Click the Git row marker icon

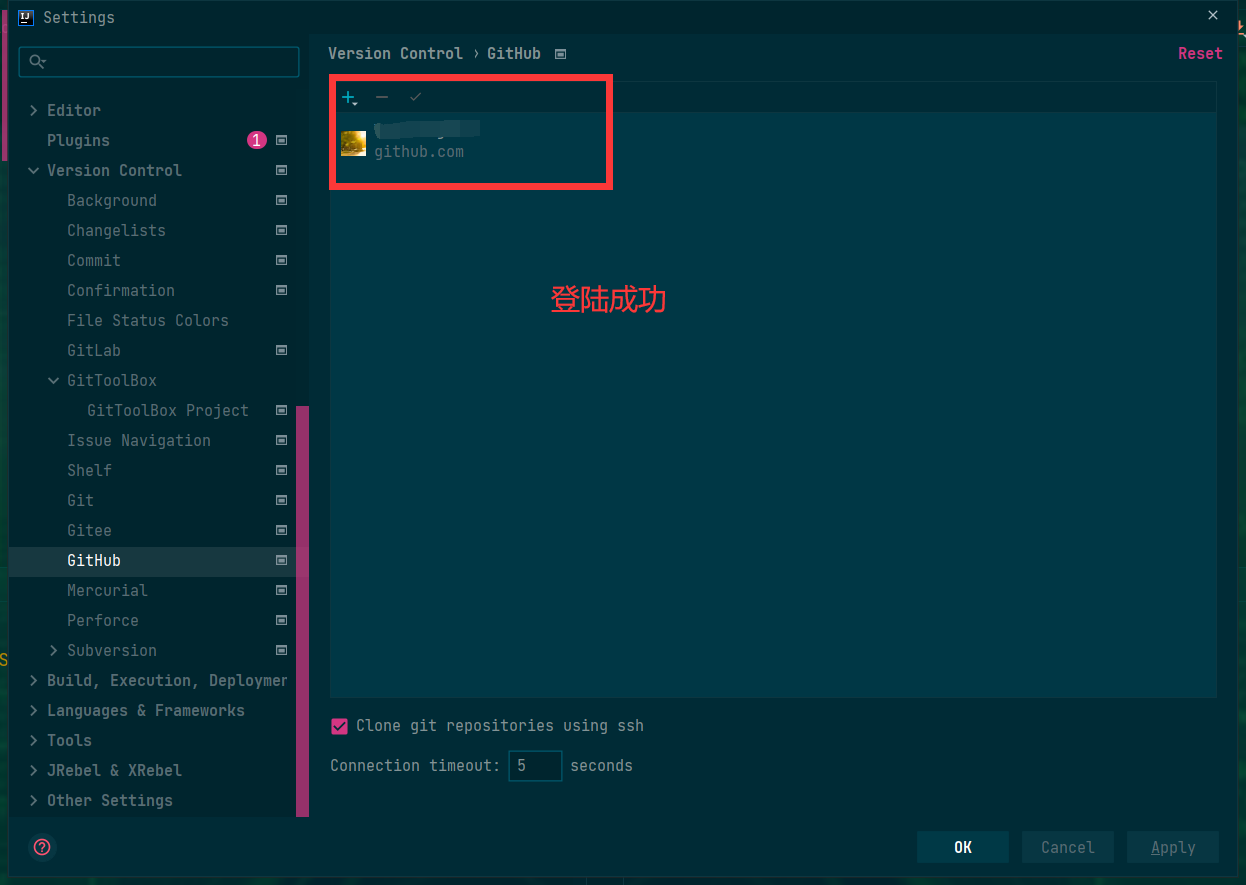(x=281, y=500)
